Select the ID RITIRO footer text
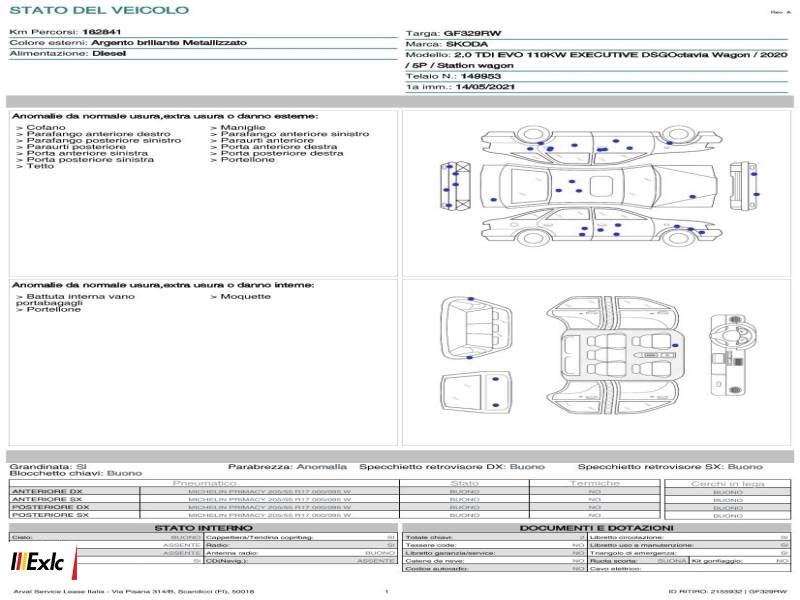 click(x=728, y=592)
